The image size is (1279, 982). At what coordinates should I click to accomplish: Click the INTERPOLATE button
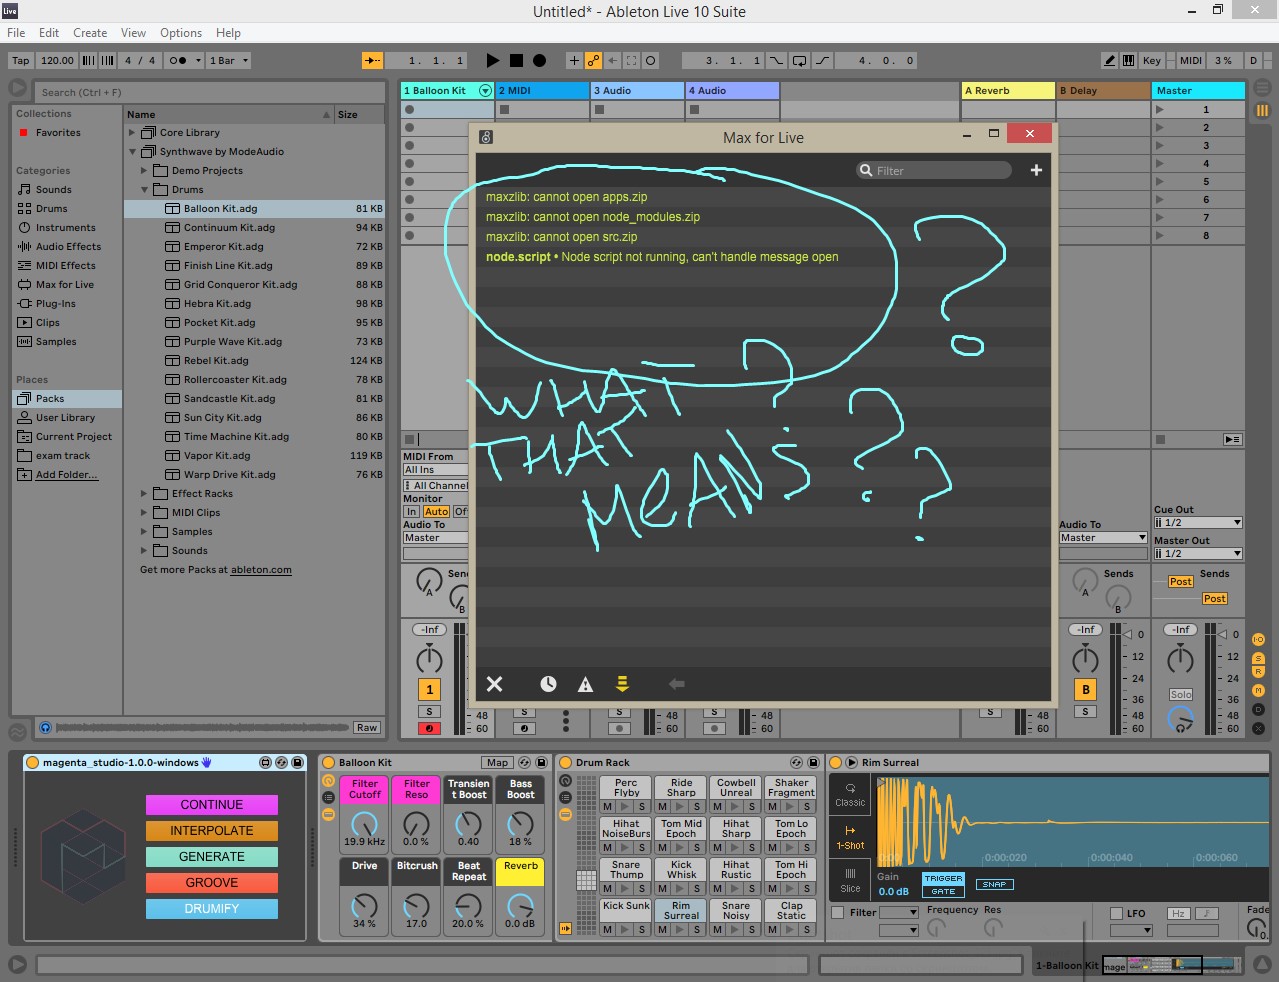[212, 831]
